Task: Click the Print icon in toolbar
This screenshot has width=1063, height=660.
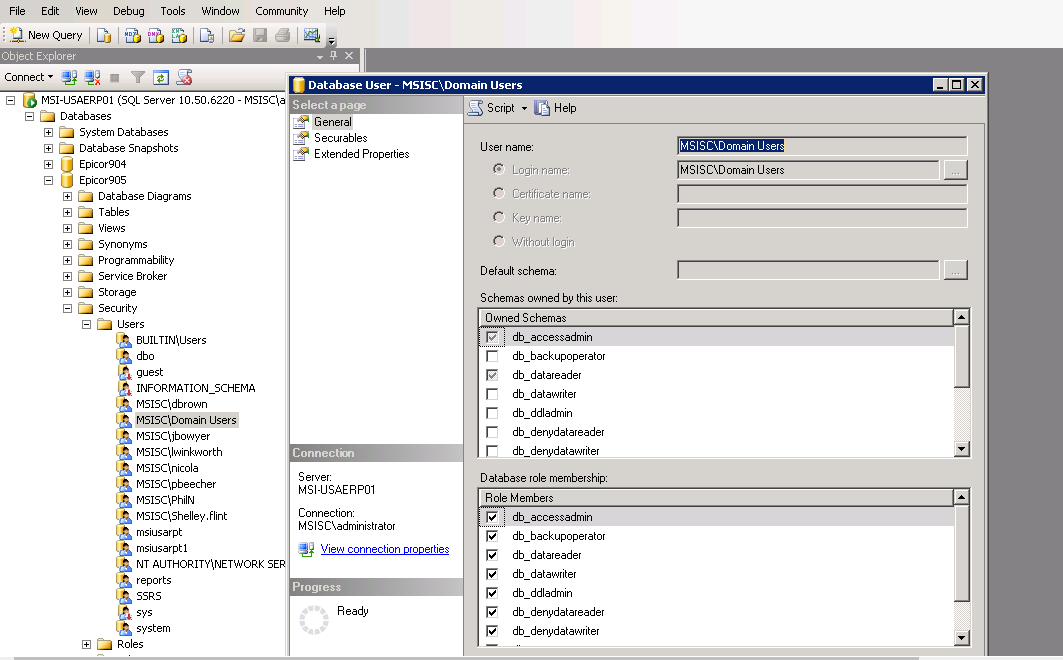Action: pyautogui.click(x=283, y=35)
